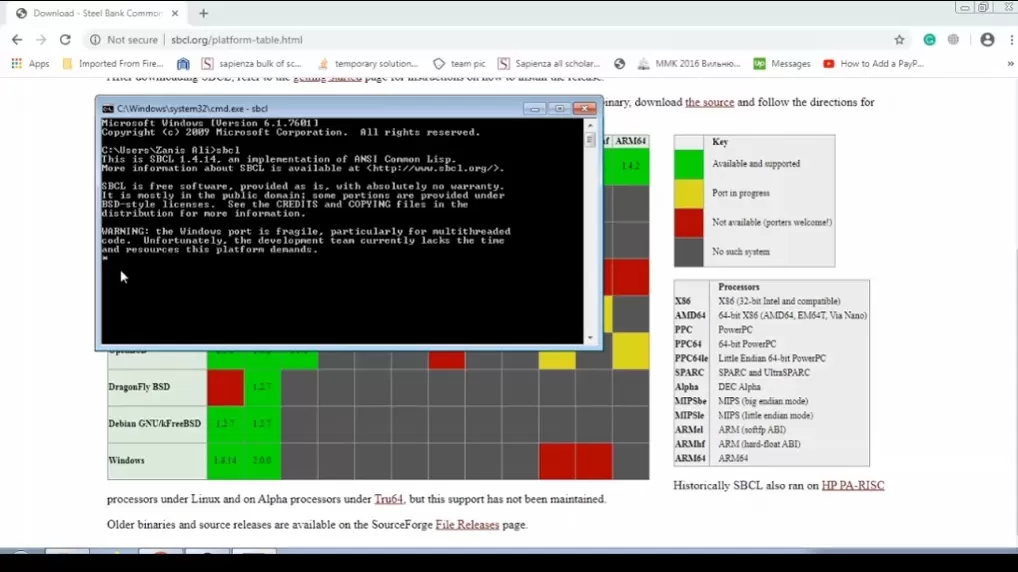
Task: Click the browser back arrow
Action: click(17, 40)
